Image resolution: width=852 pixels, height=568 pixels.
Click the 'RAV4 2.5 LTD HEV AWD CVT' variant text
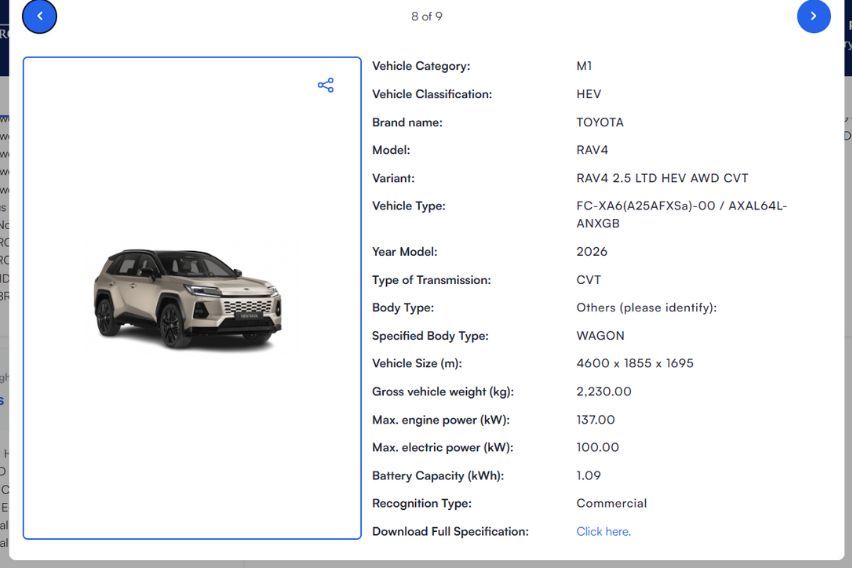coord(662,178)
